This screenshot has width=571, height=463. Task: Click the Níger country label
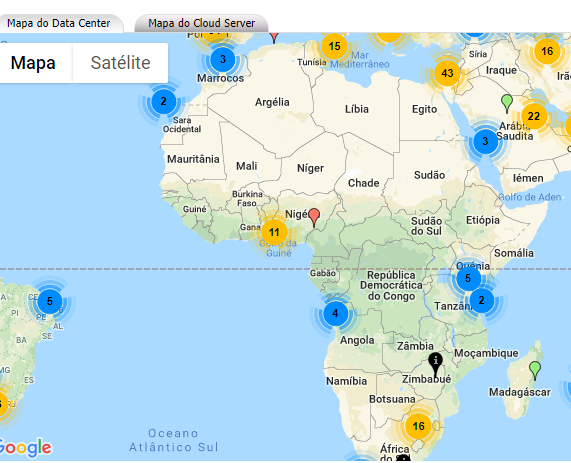tap(310, 168)
